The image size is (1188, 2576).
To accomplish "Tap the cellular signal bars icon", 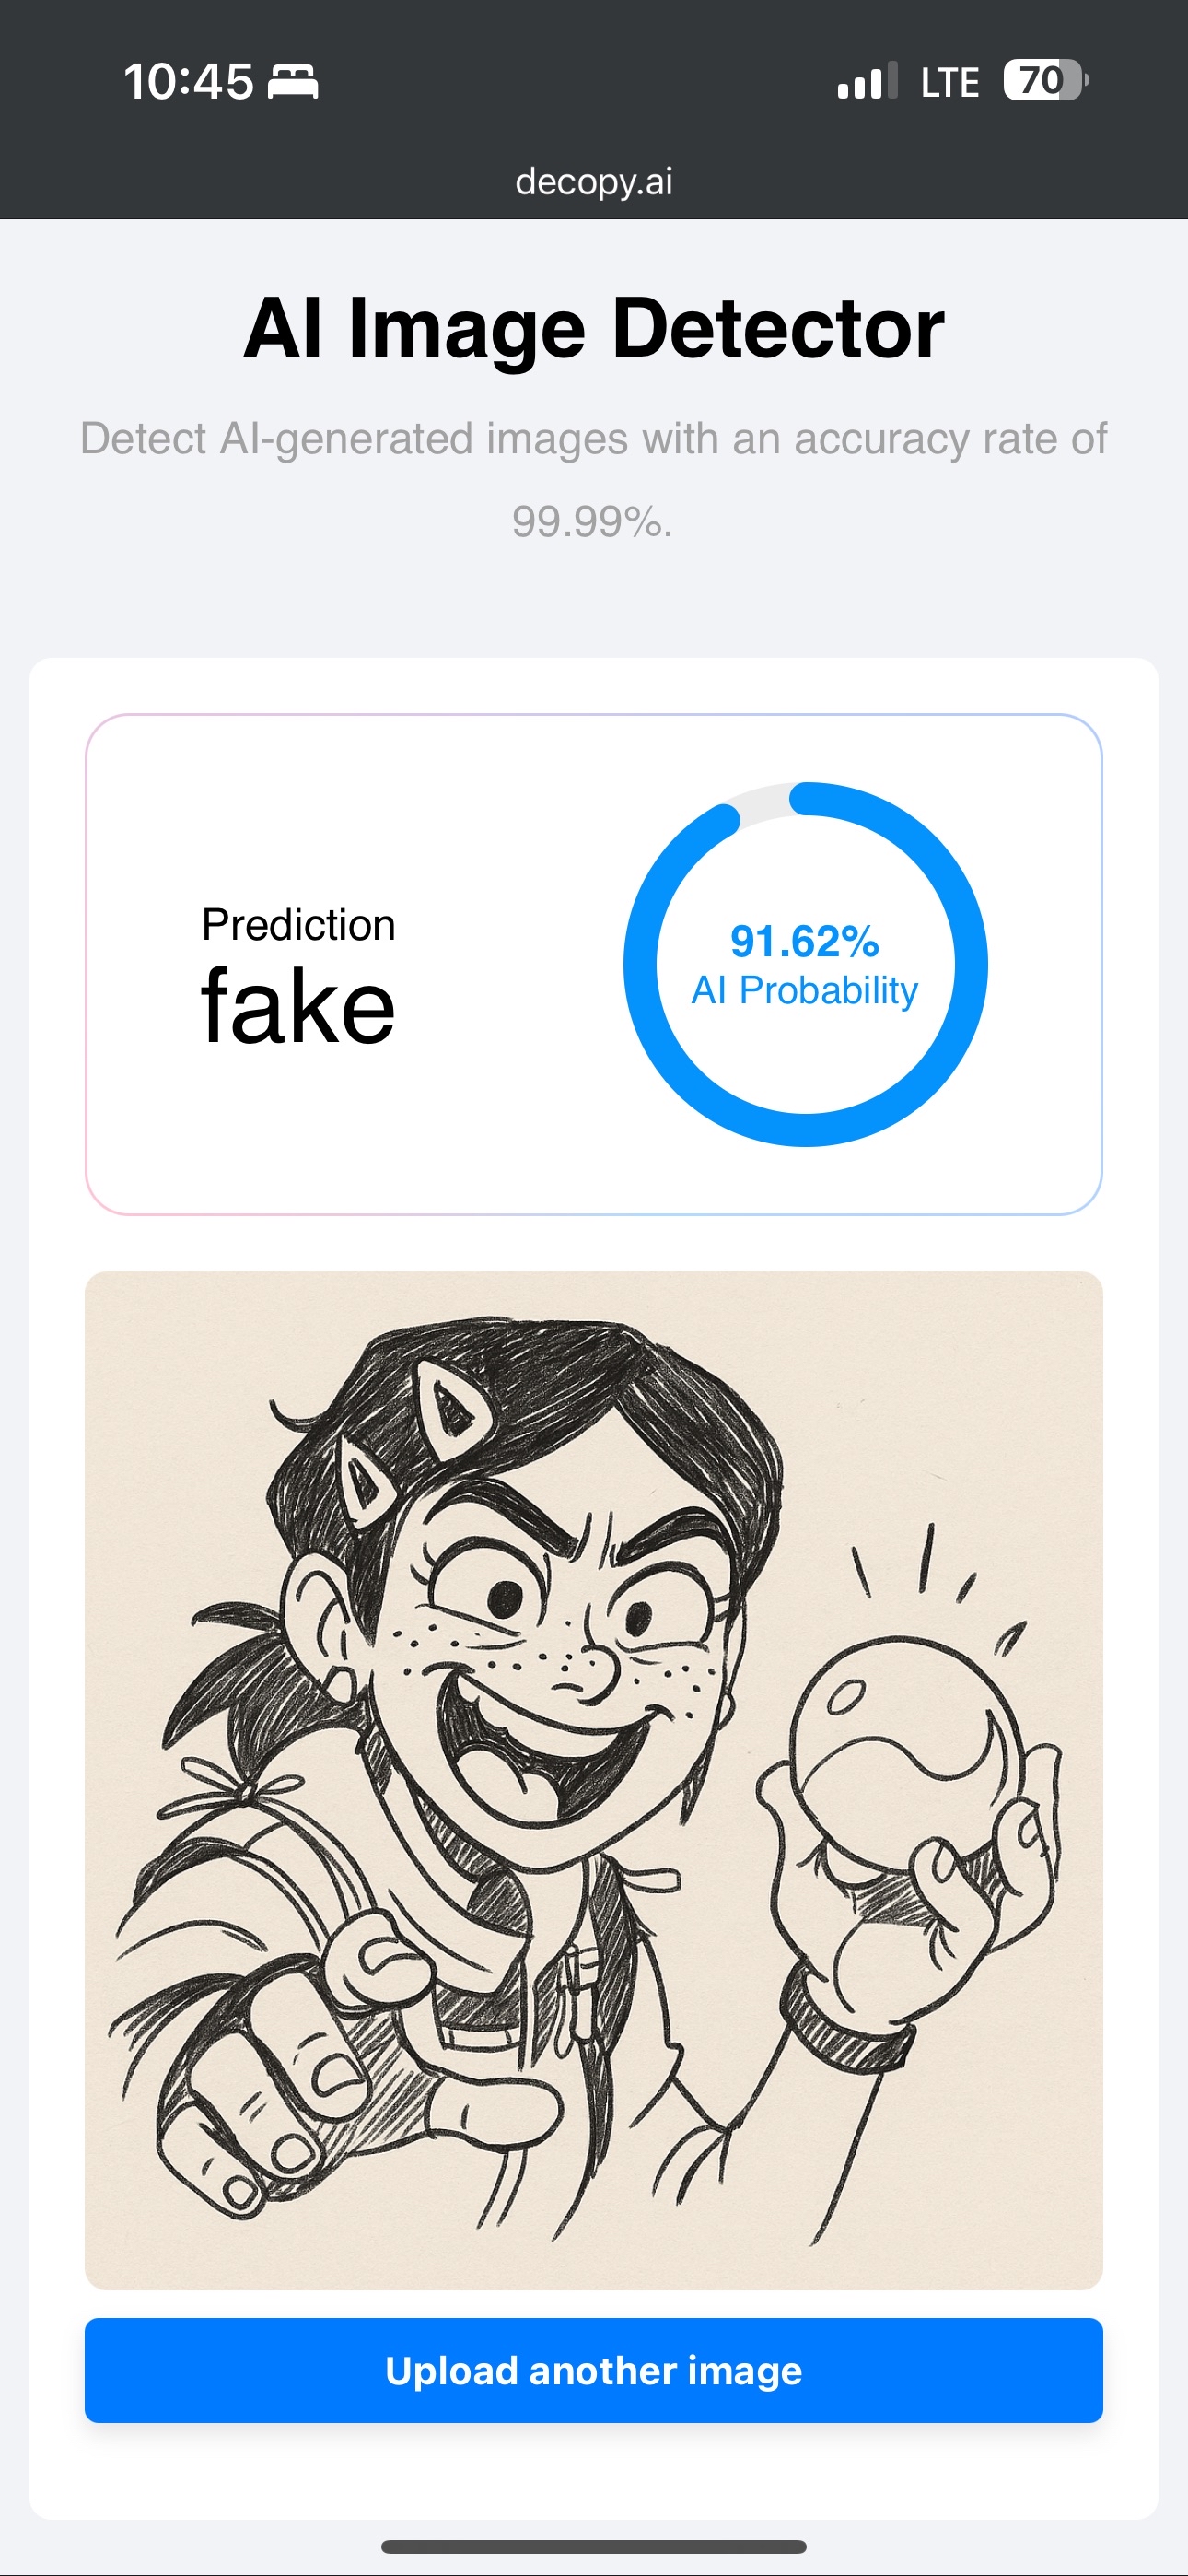I will click(867, 81).
